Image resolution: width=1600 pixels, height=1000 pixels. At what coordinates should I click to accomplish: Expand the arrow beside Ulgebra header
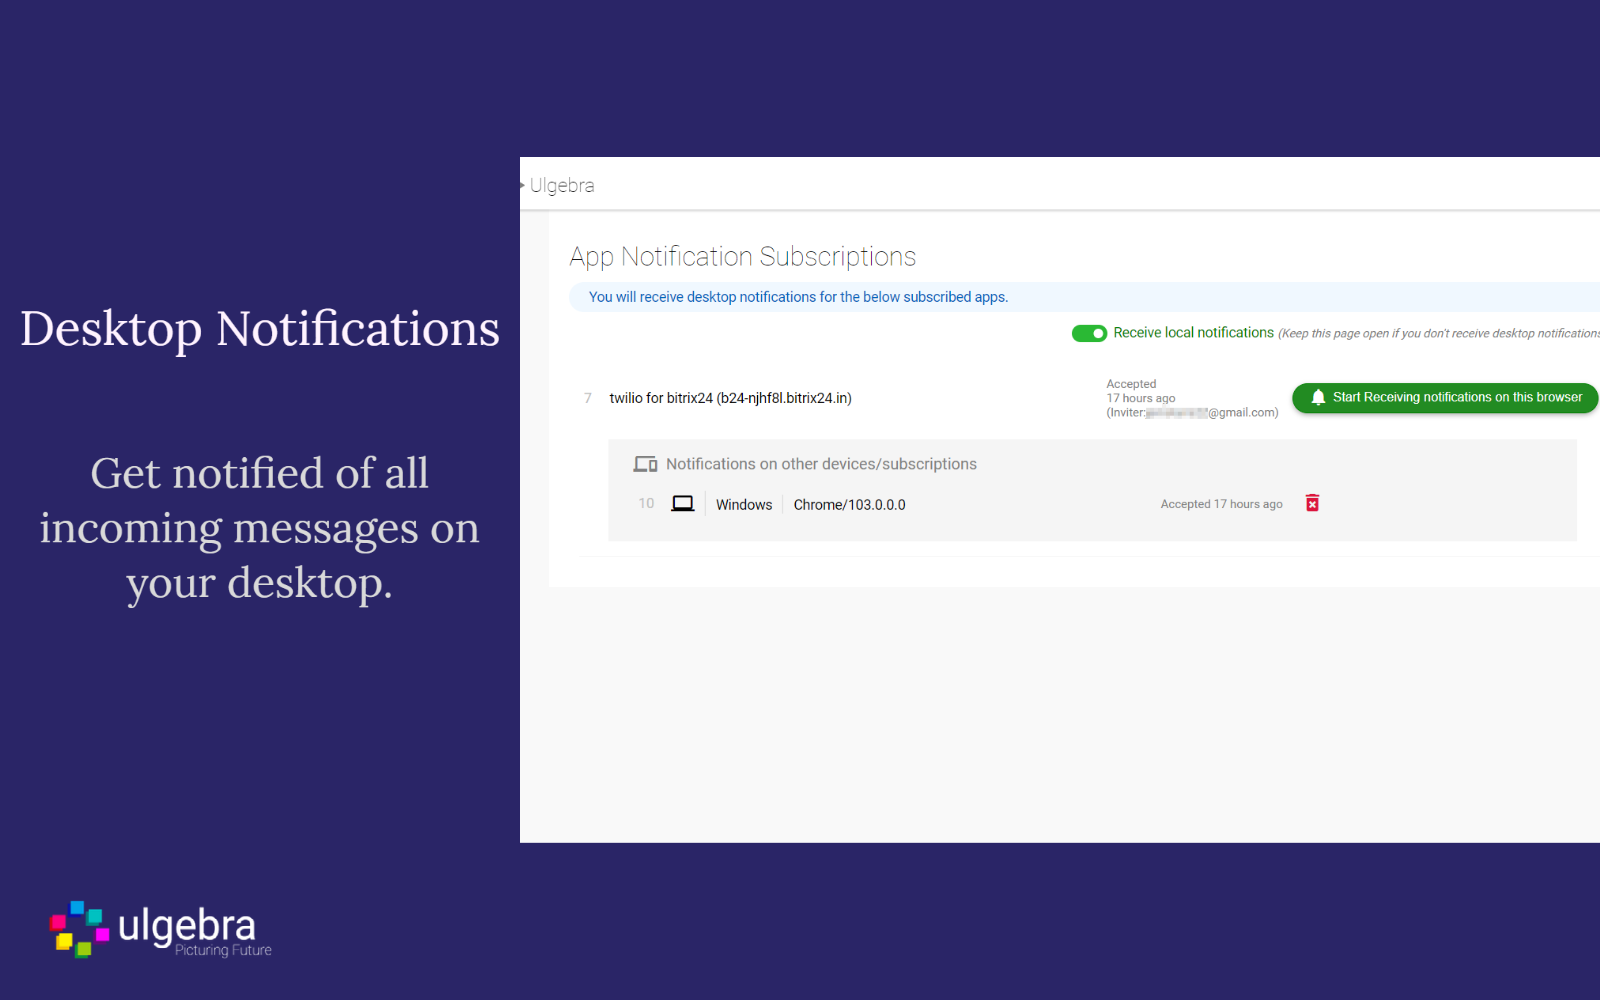click(522, 185)
